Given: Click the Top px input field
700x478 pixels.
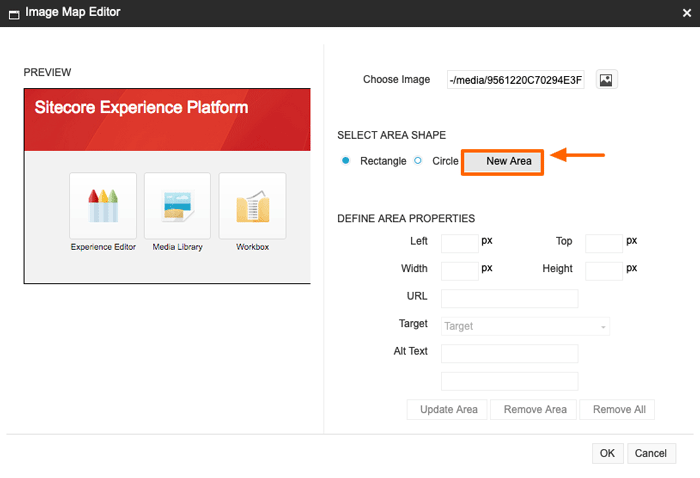Looking at the screenshot, I should click(x=603, y=243).
